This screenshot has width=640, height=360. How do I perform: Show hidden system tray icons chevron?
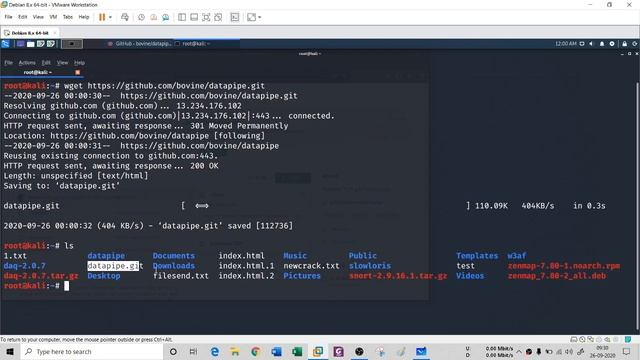click(519, 351)
